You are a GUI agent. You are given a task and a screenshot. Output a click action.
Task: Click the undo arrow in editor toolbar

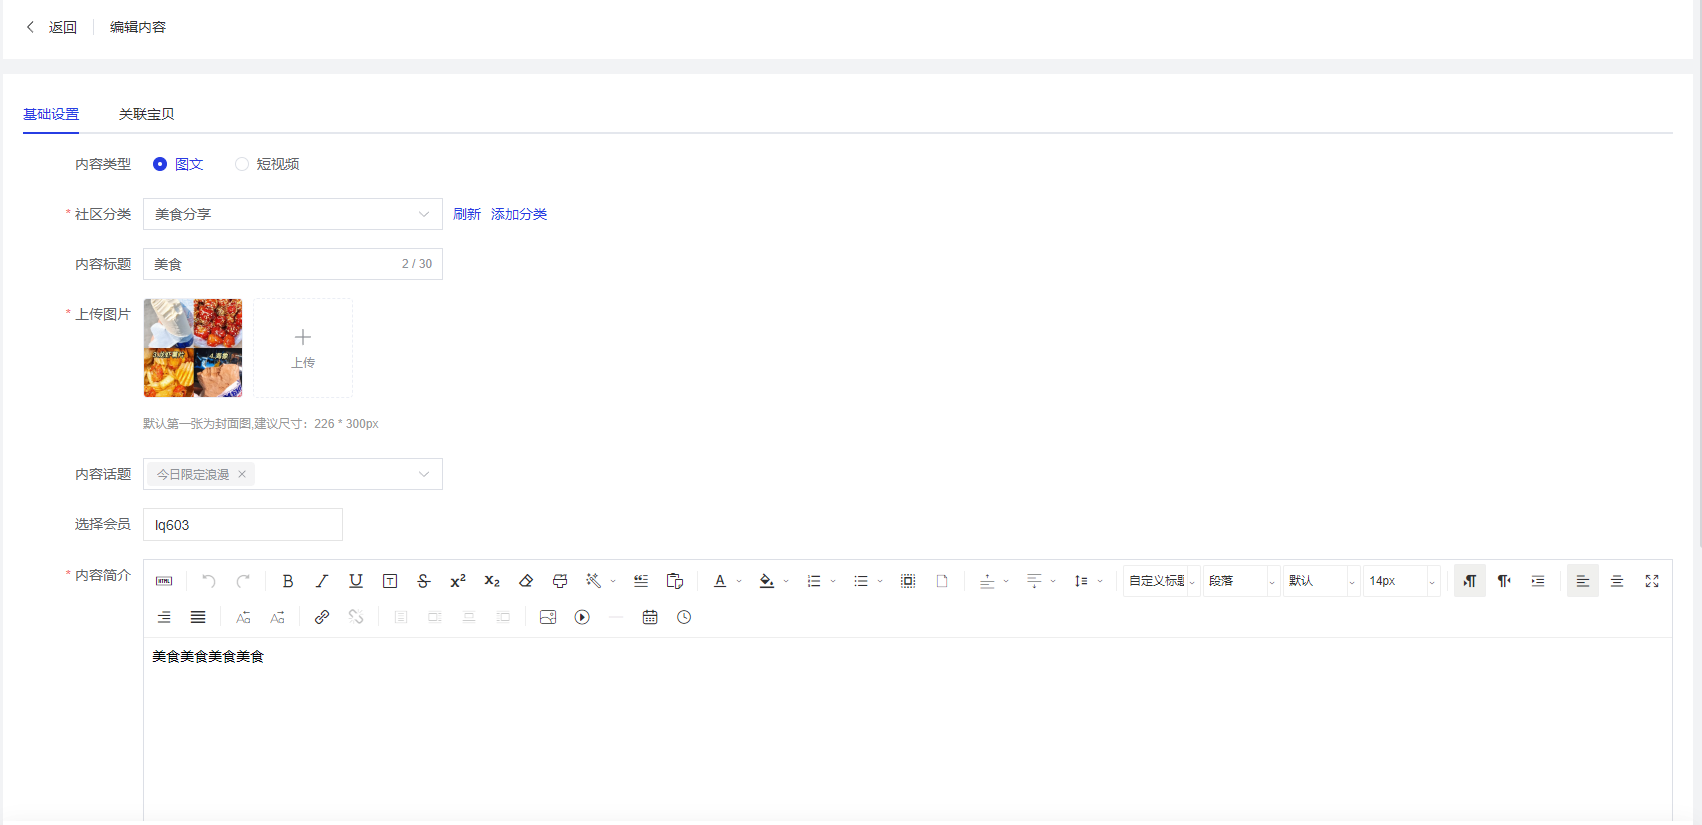click(209, 581)
